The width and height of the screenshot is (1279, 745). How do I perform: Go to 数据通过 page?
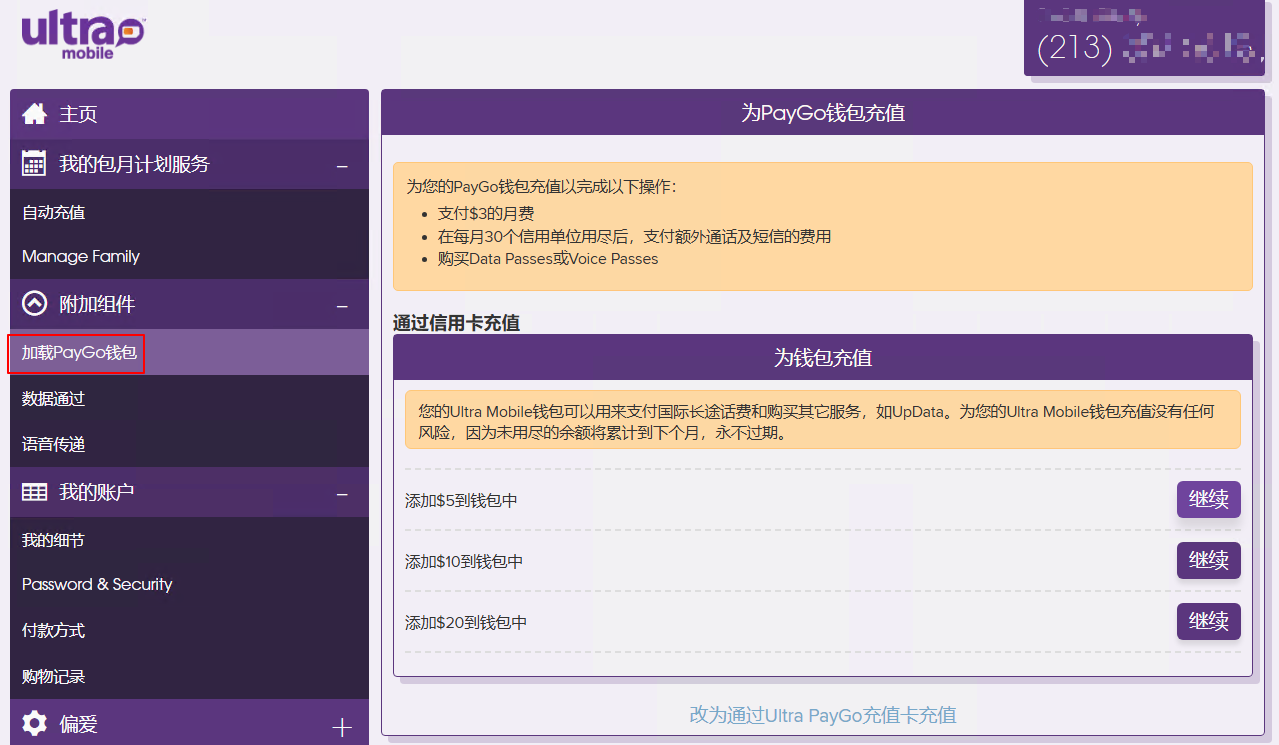tap(54, 399)
